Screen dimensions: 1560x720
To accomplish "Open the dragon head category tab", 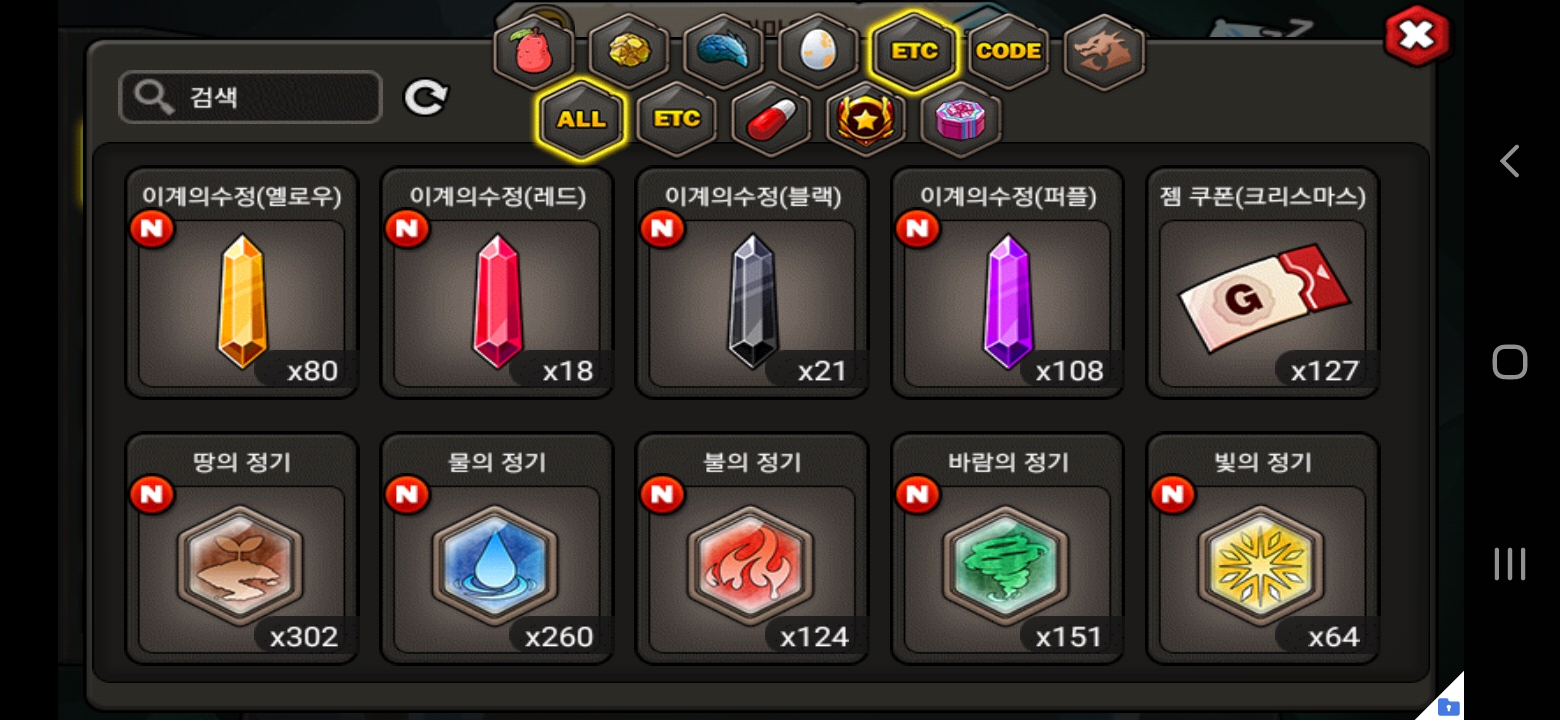I will [x=1103, y=52].
